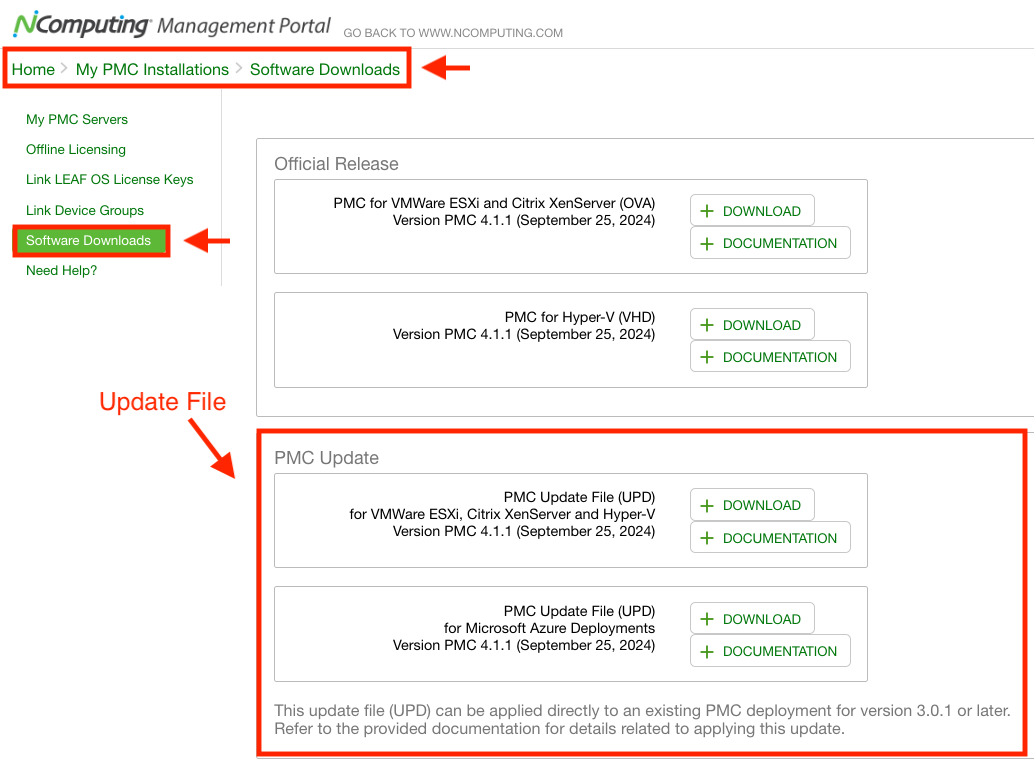Download UPD for Microsoft Azure Deployments
Image resolution: width=1034 pixels, height=771 pixels.
752,619
